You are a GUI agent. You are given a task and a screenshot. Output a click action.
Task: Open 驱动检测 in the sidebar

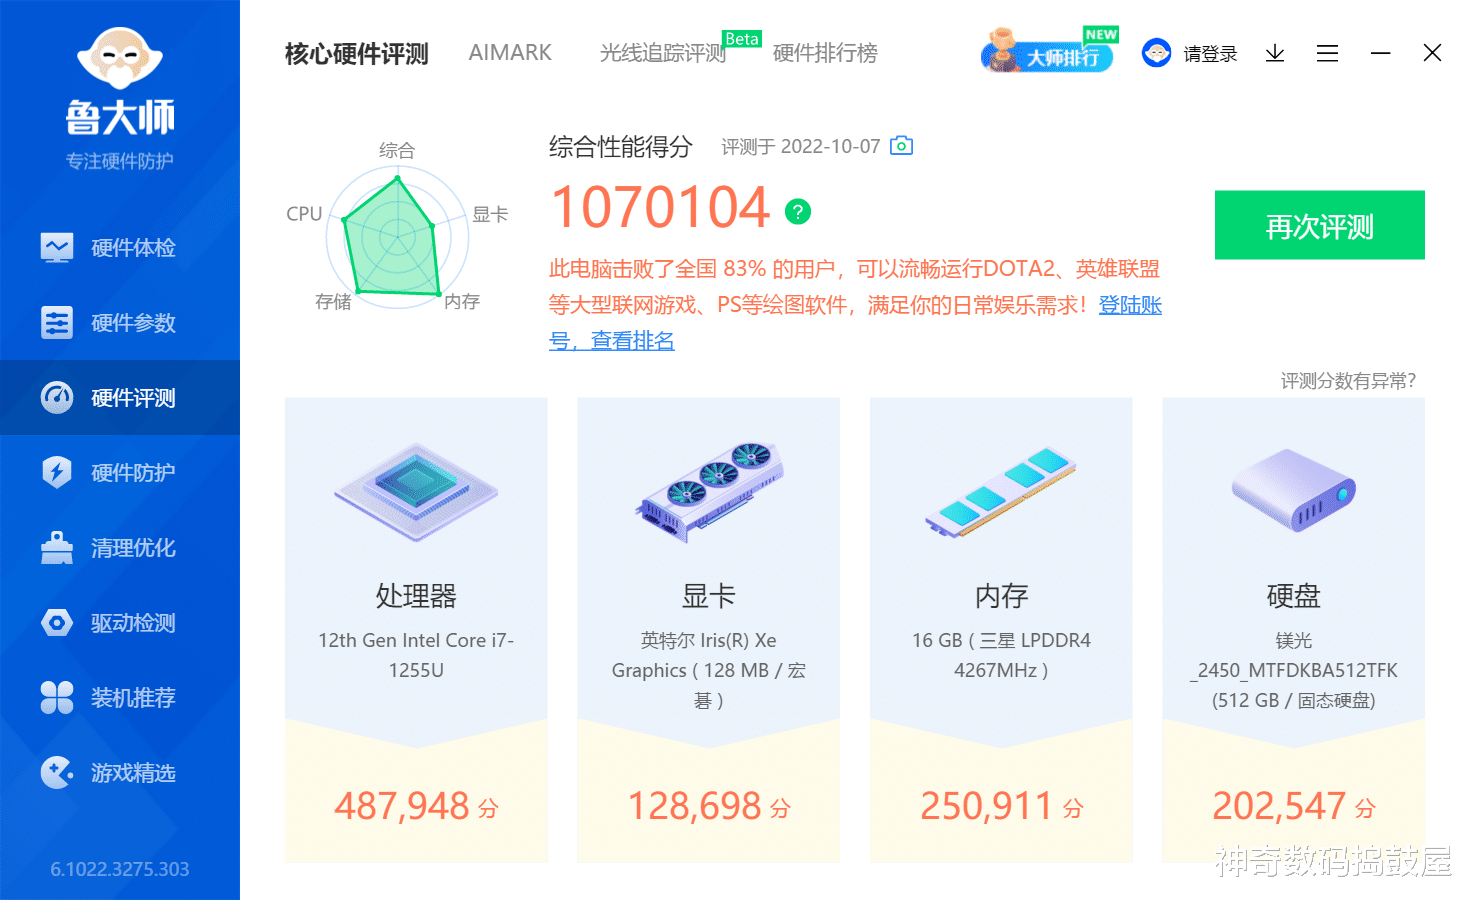pyautogui.click(x=120, y=622)
